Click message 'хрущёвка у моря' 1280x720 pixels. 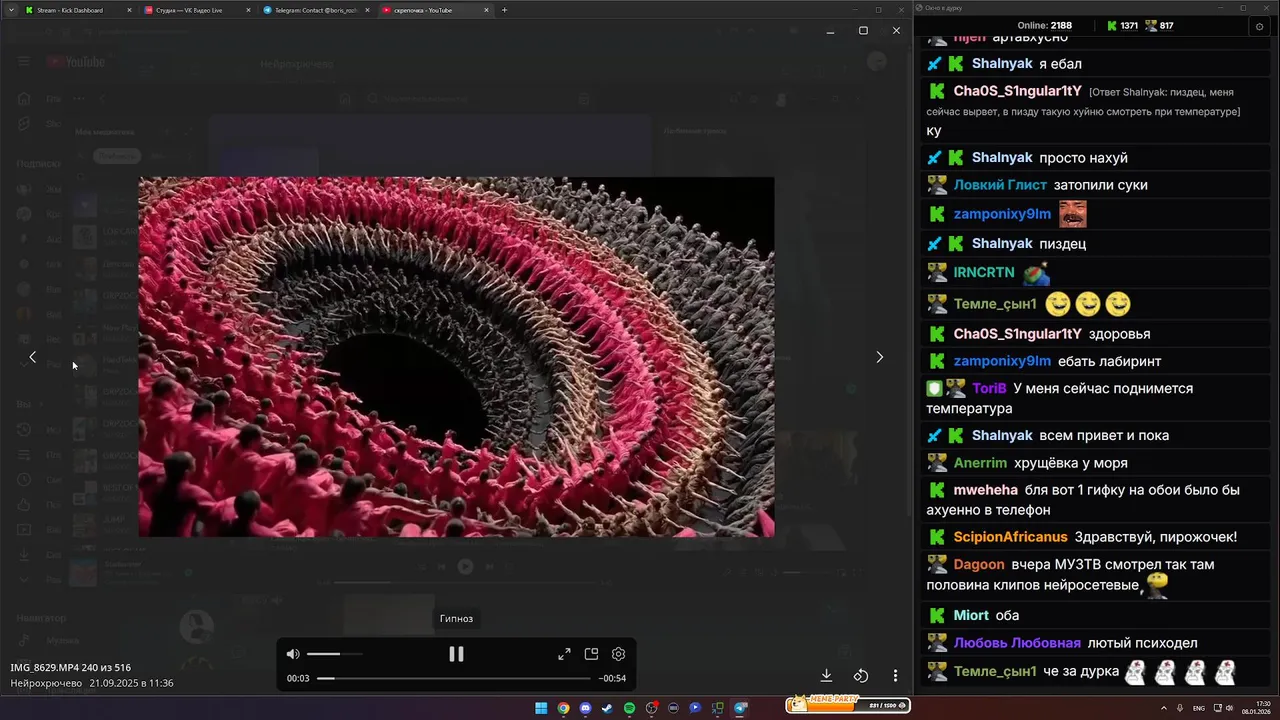[x=1071, y=463]
